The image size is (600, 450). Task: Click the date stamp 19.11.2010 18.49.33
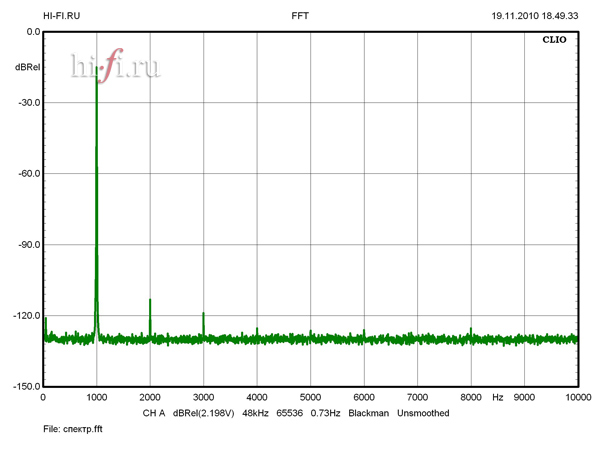[534, 16]
